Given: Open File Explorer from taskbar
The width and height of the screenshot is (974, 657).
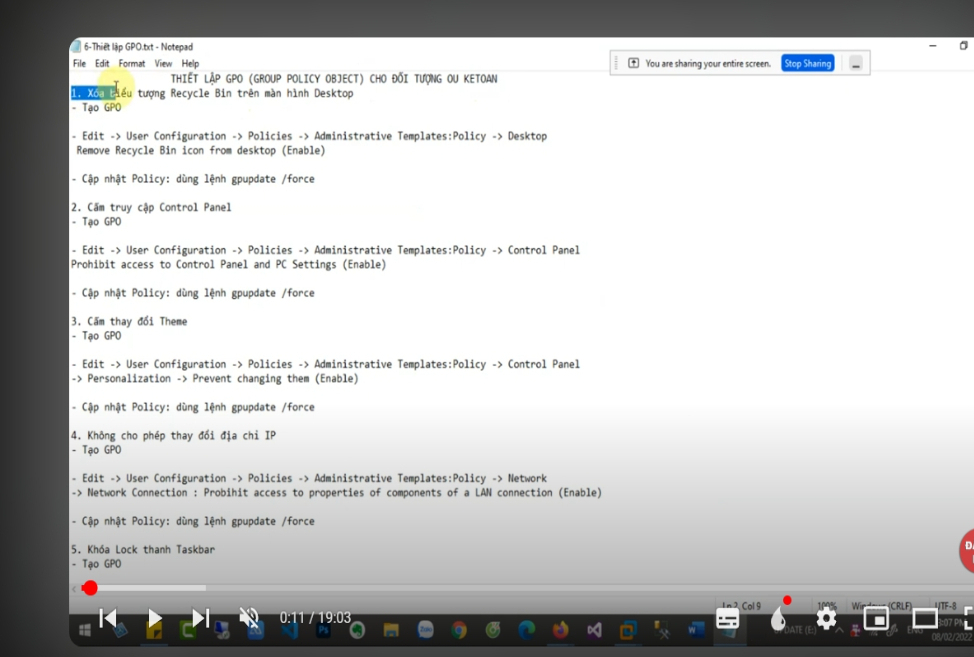Looking at the screenshot, I should [391, 630].
